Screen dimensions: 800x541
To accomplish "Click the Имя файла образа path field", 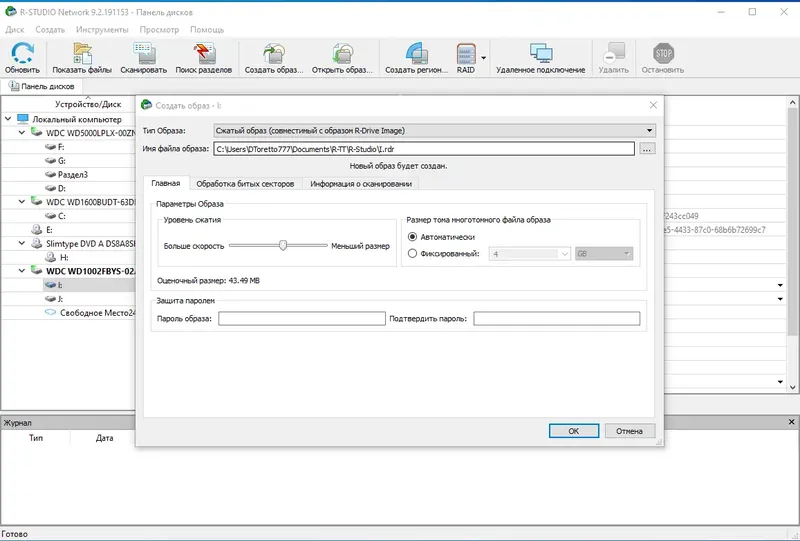I will click(x=424, y=149).
